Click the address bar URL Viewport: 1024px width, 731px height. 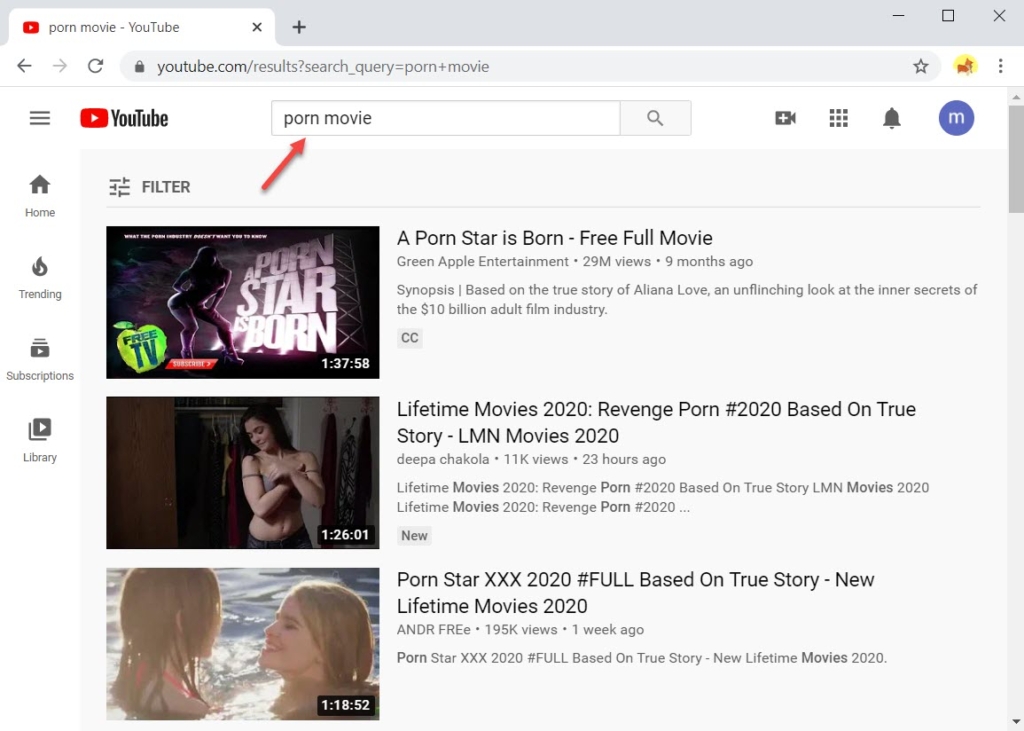tap(323, 67)
